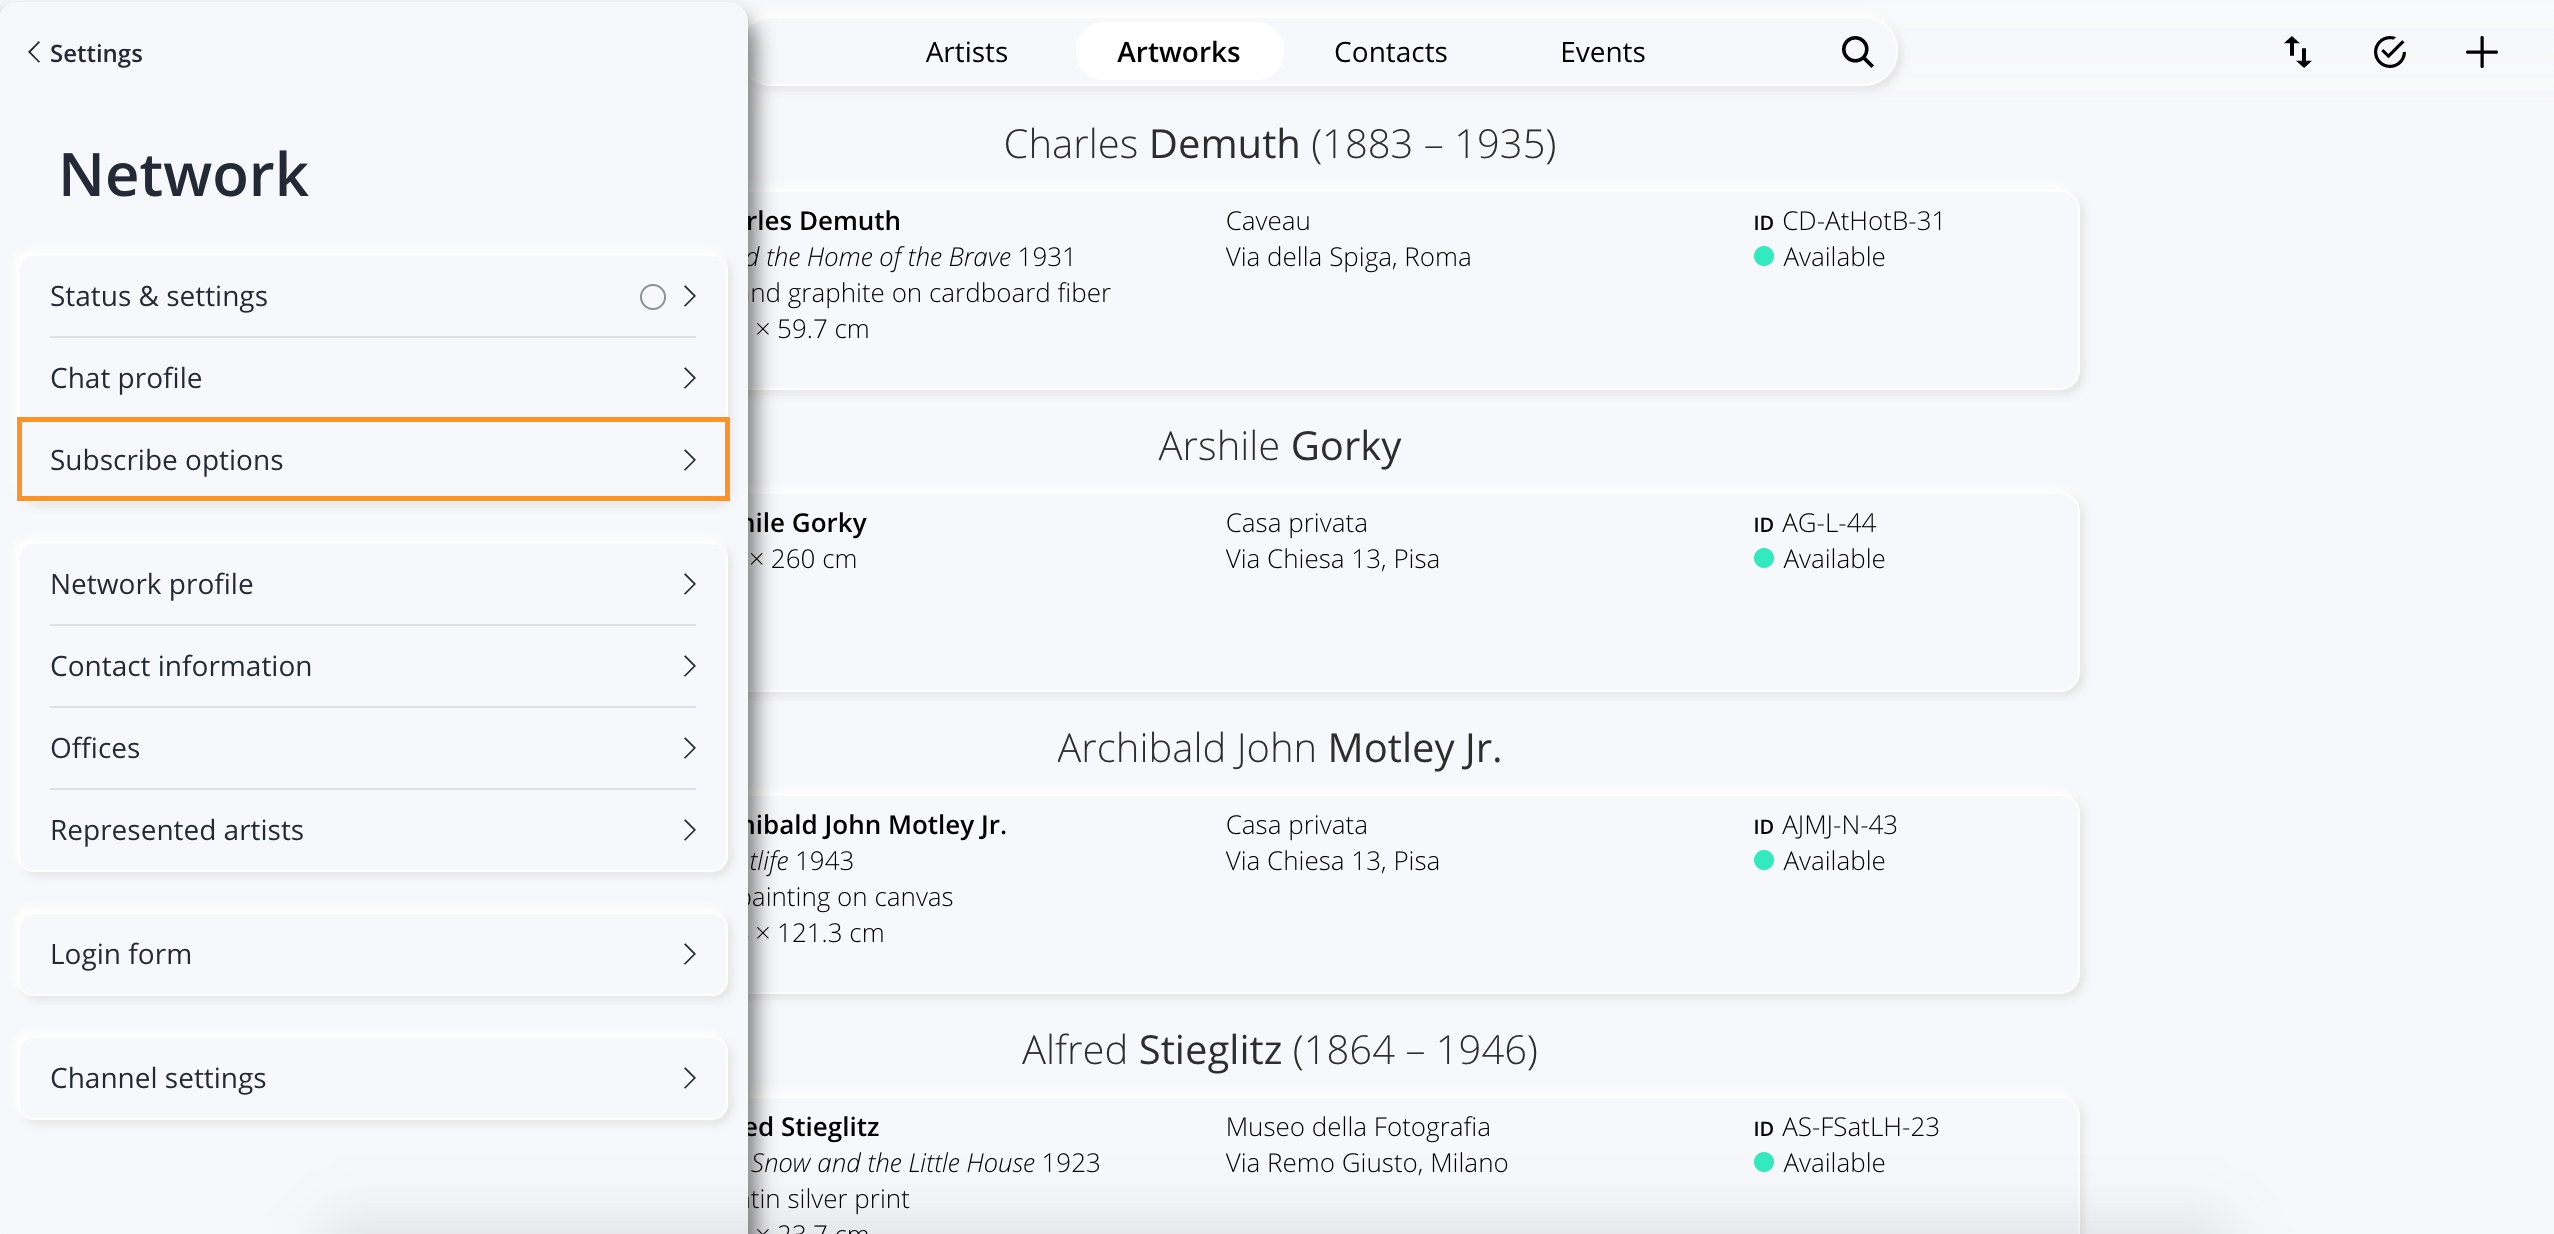
Task: Open Contact information
Action: click(x=373, y=666)
